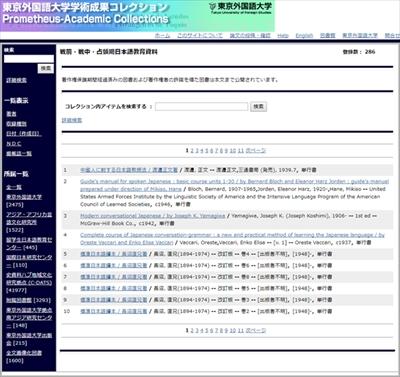
Task: Go to page 11 in pagination above results
Action: [x=241, y=151]
